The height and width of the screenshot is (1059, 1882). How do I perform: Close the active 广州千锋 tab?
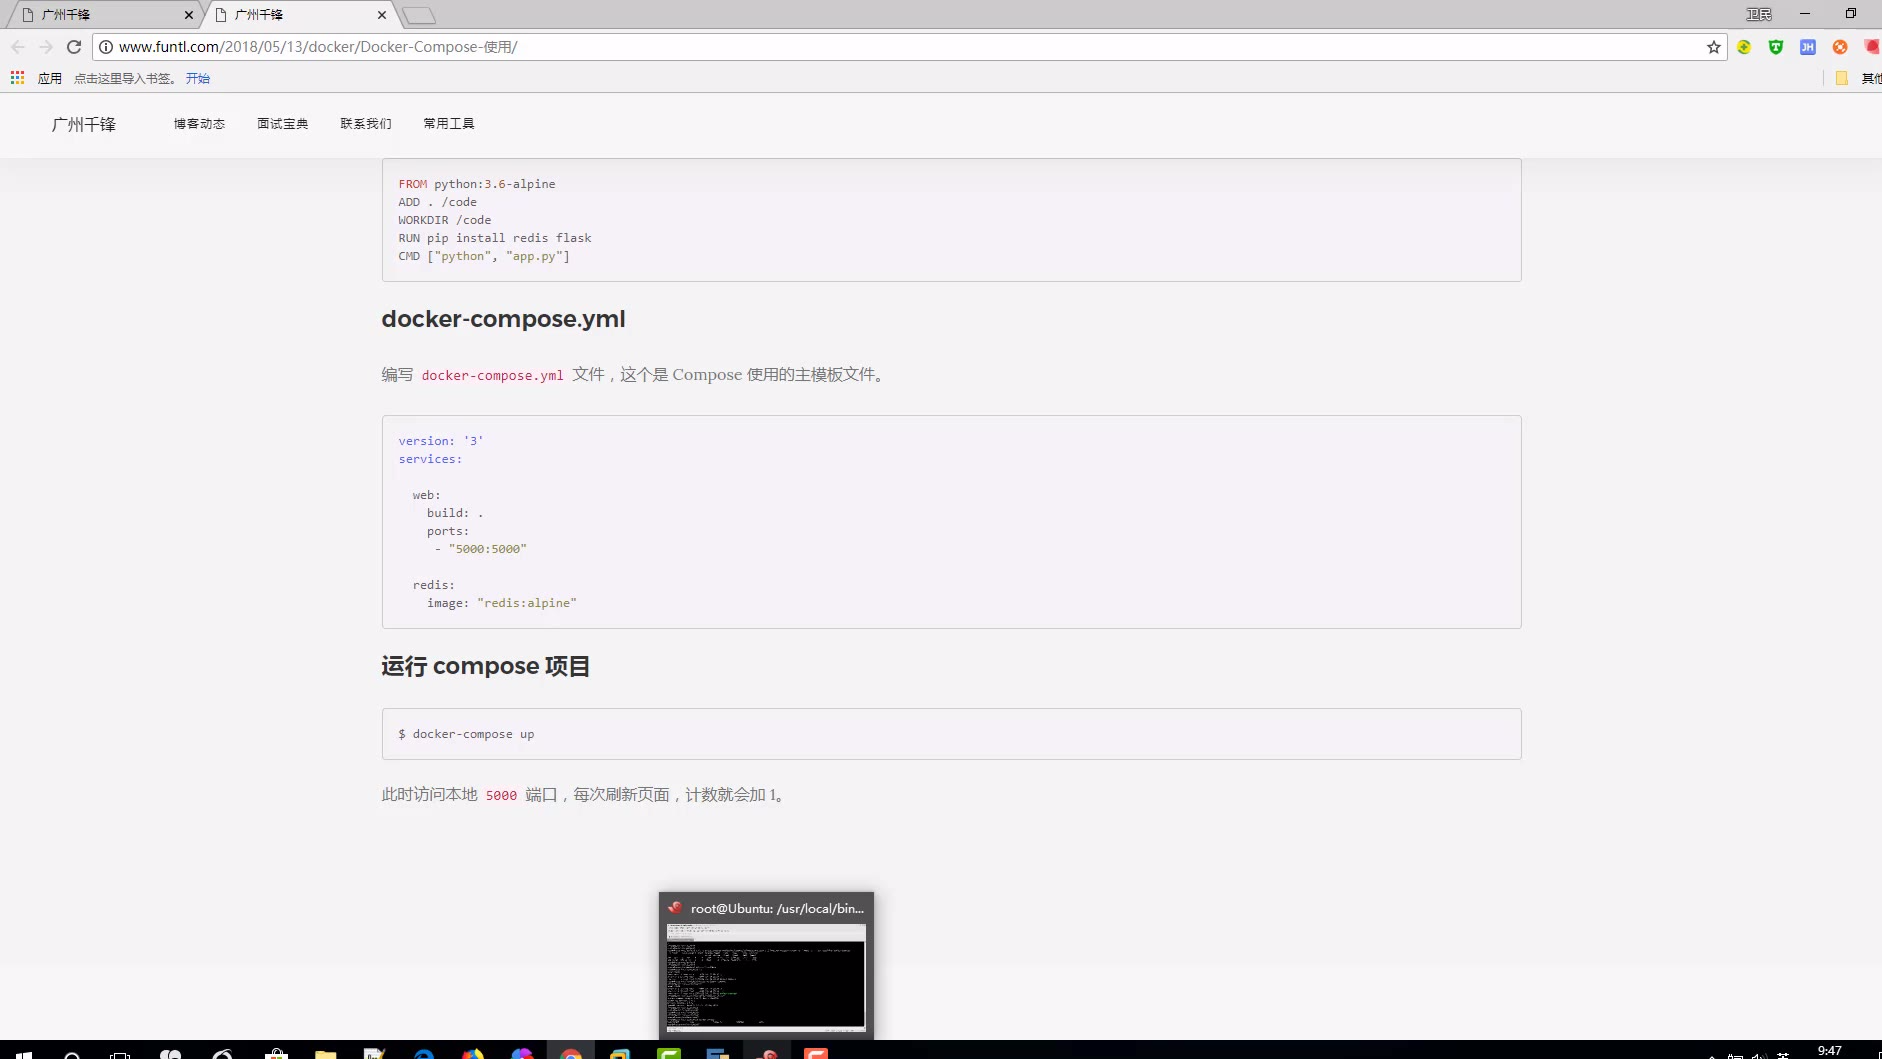point(382,15)
